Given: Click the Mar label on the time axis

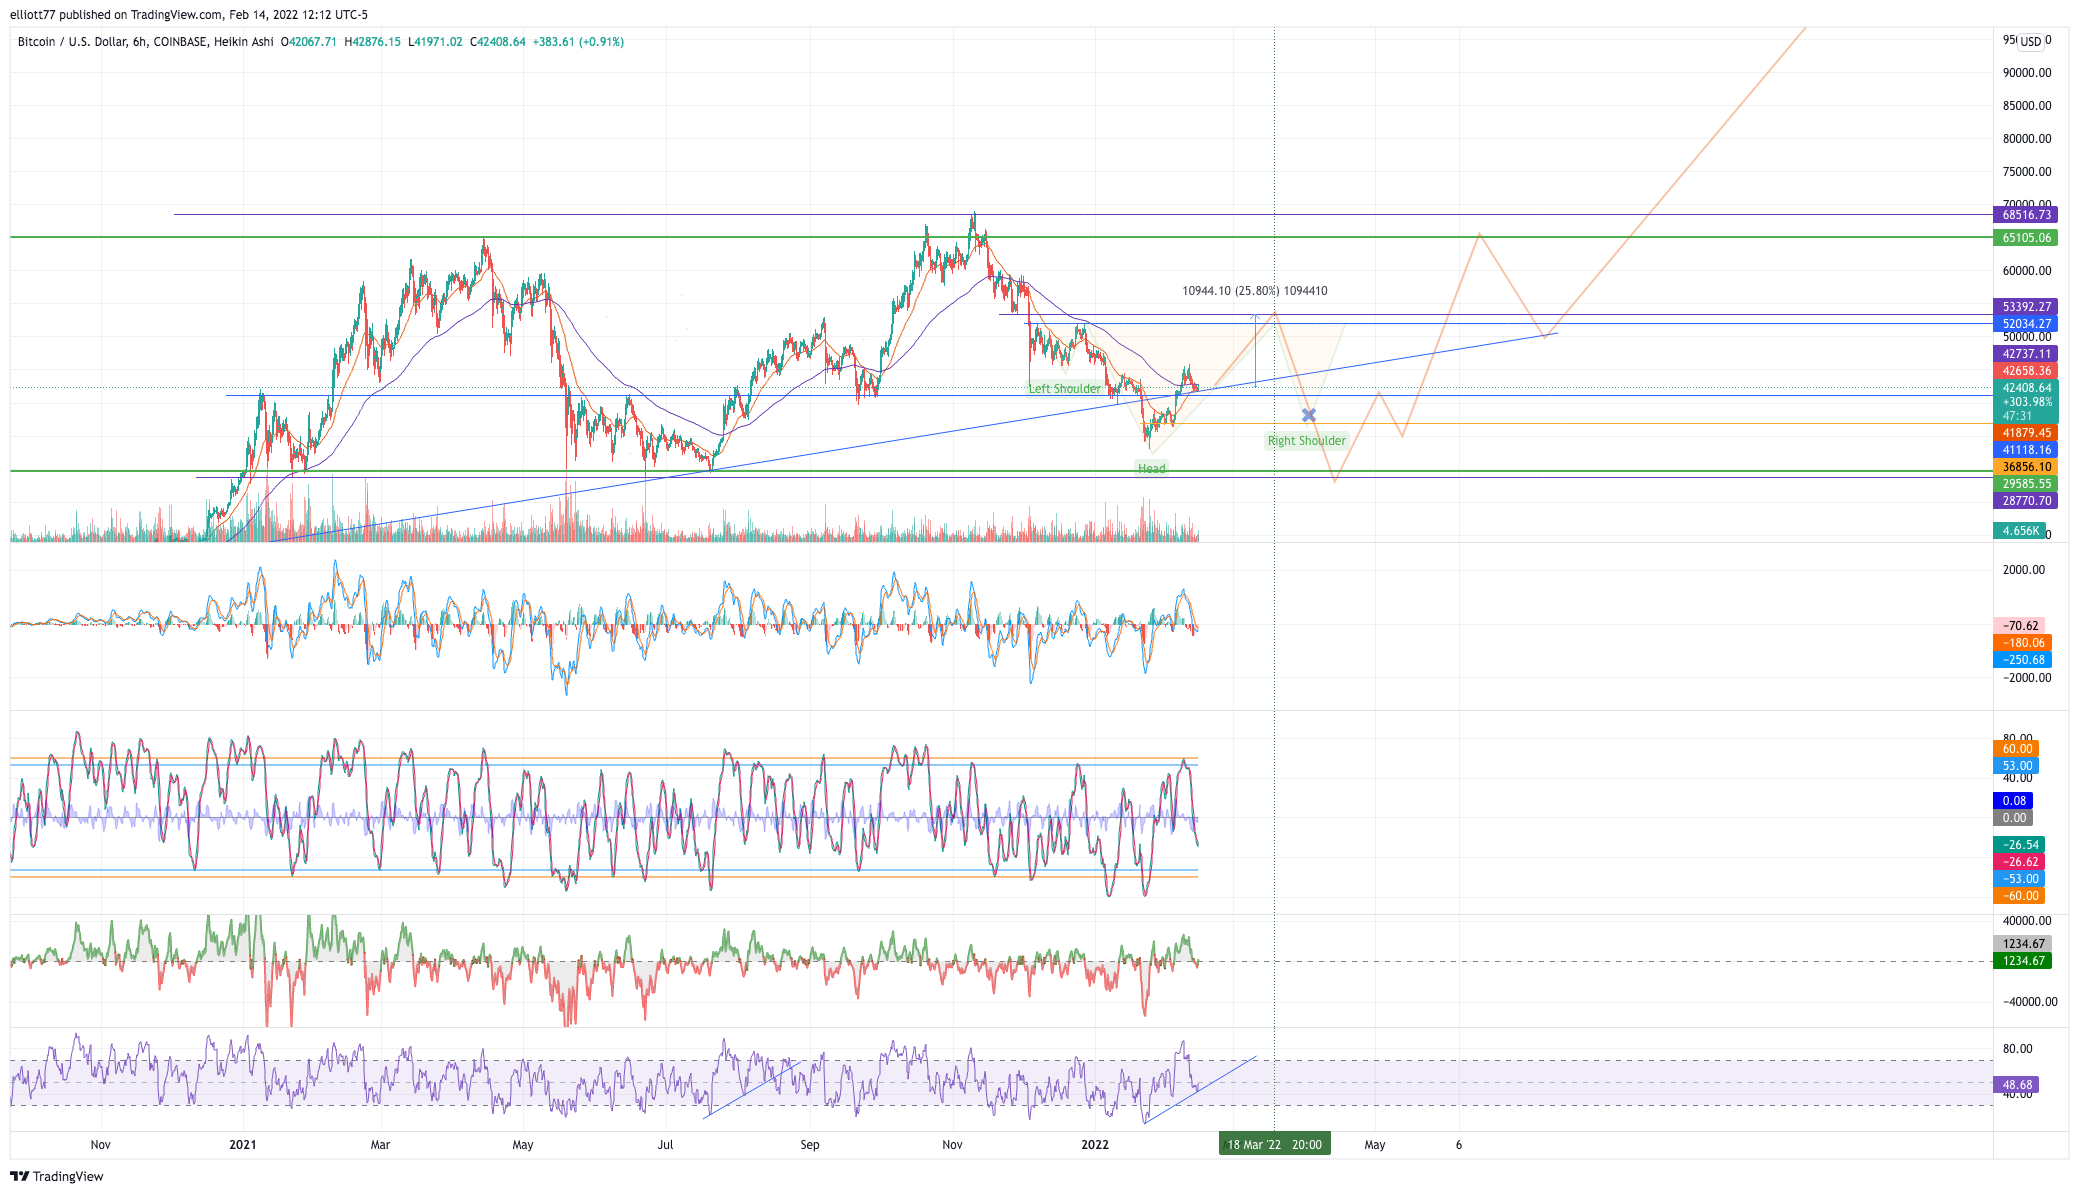Looking at the screenshot, I should tap(380, 1145).
